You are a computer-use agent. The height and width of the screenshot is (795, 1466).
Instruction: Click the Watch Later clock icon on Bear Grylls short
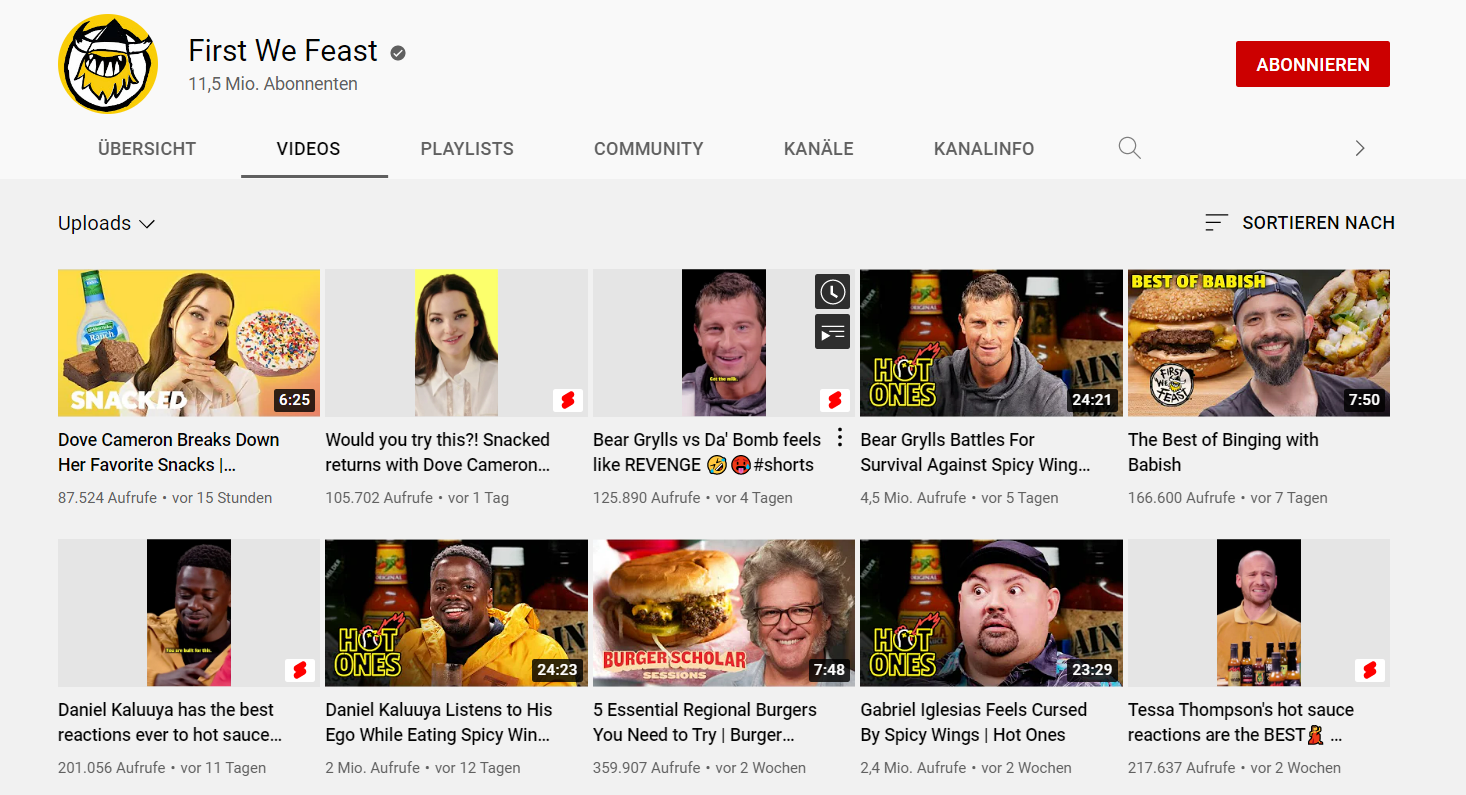click(832, 292)
